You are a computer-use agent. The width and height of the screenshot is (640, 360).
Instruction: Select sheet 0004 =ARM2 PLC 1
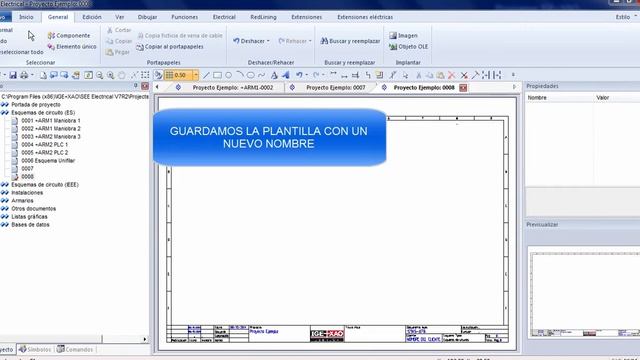click(44, 145)
